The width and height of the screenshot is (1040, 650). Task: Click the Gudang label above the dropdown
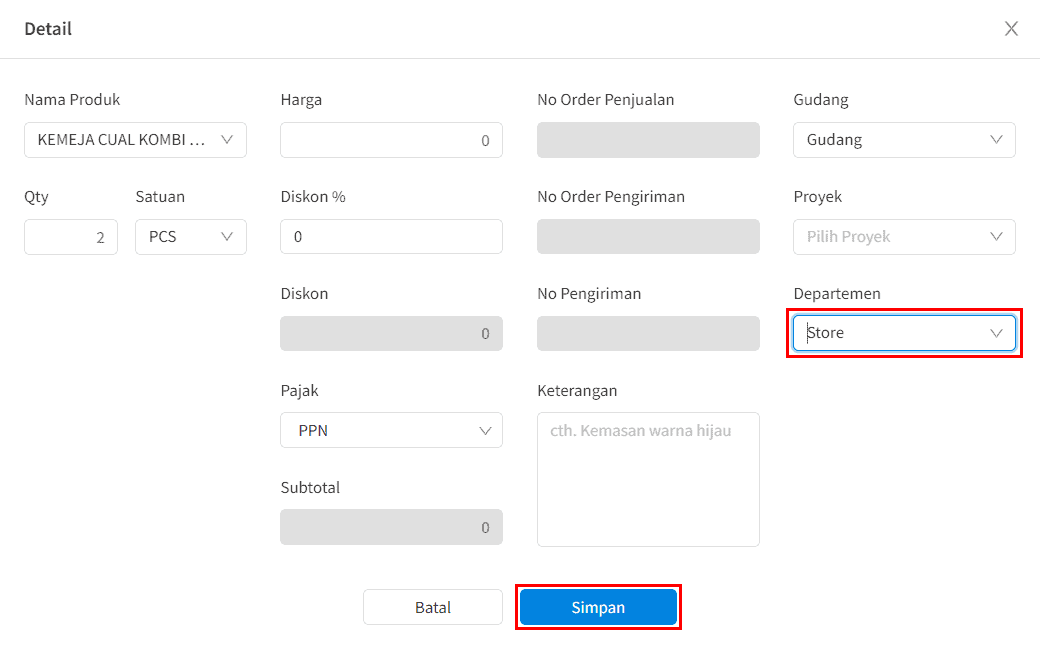click(820, 99)
